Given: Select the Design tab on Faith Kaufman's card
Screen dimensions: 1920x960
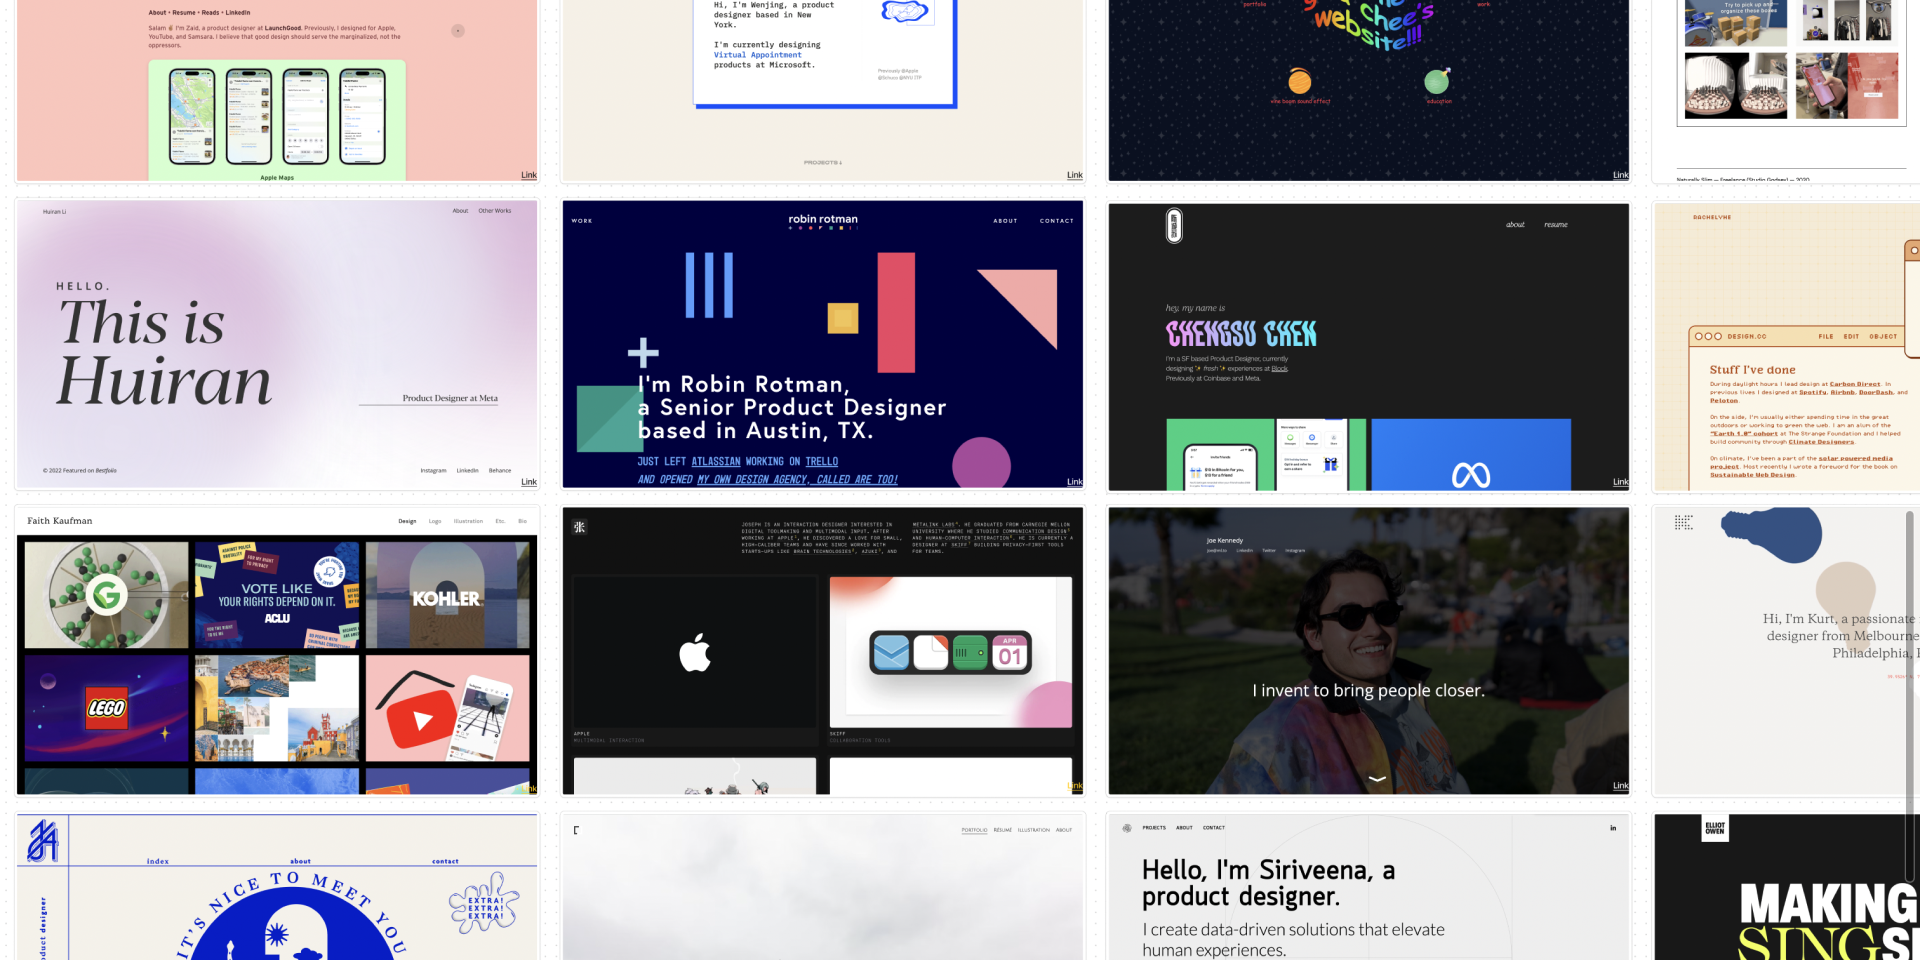Looking at the screenshot, I should (407, 521).
